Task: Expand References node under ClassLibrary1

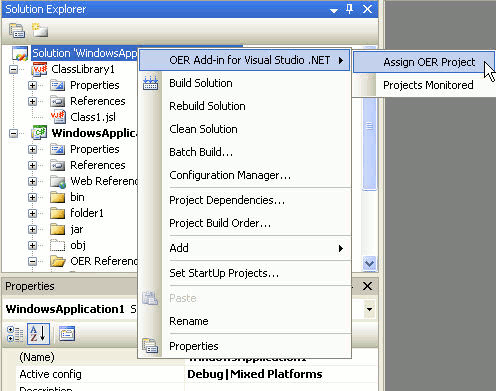Action: click(x=32, y=101)
